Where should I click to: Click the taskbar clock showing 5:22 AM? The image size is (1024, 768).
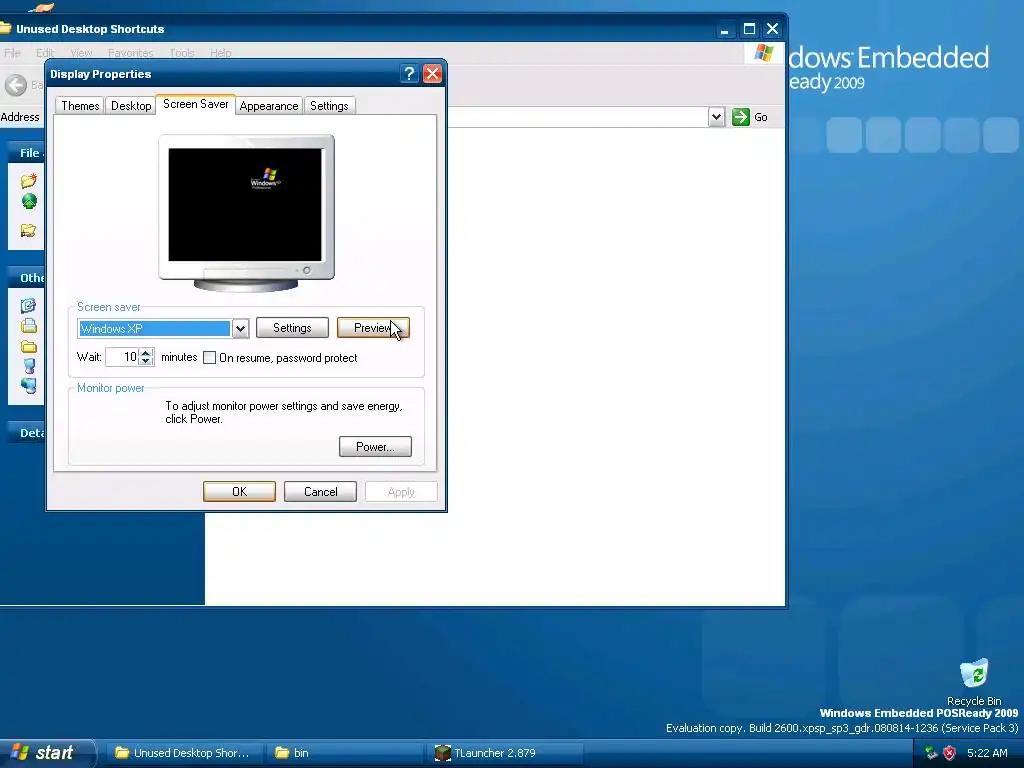click(x=987, y=753)
